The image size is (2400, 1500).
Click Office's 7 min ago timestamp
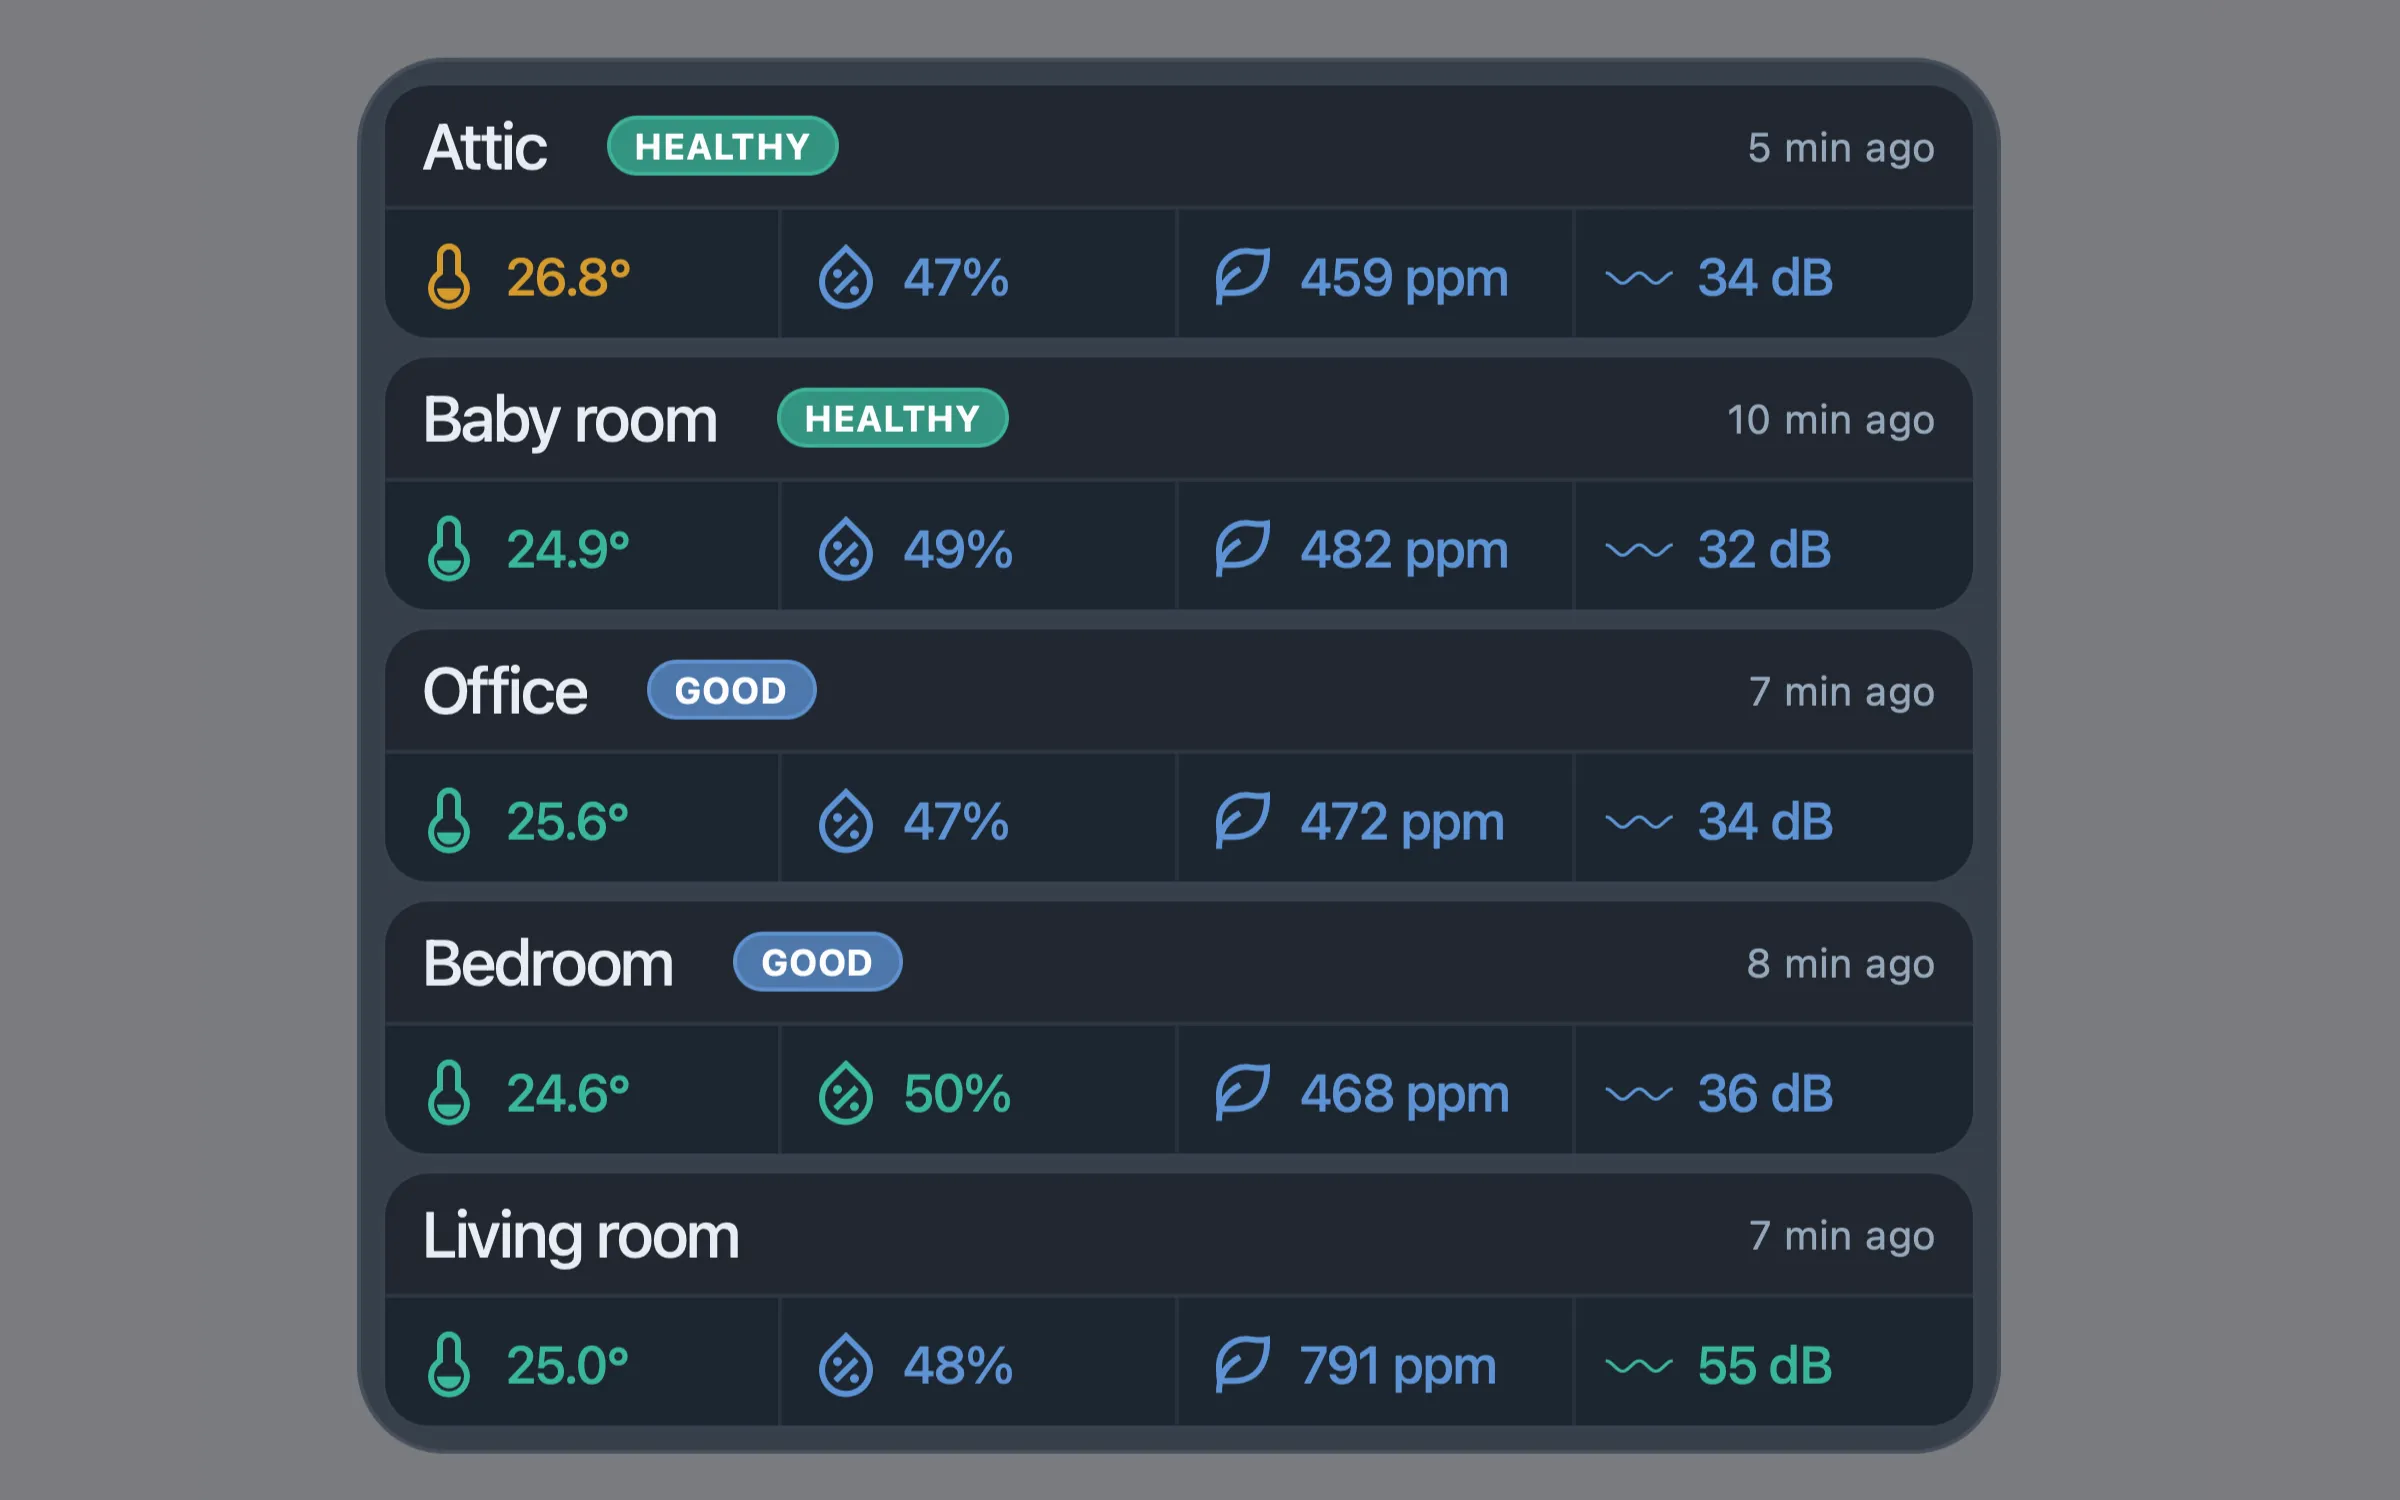(1841, 693)
